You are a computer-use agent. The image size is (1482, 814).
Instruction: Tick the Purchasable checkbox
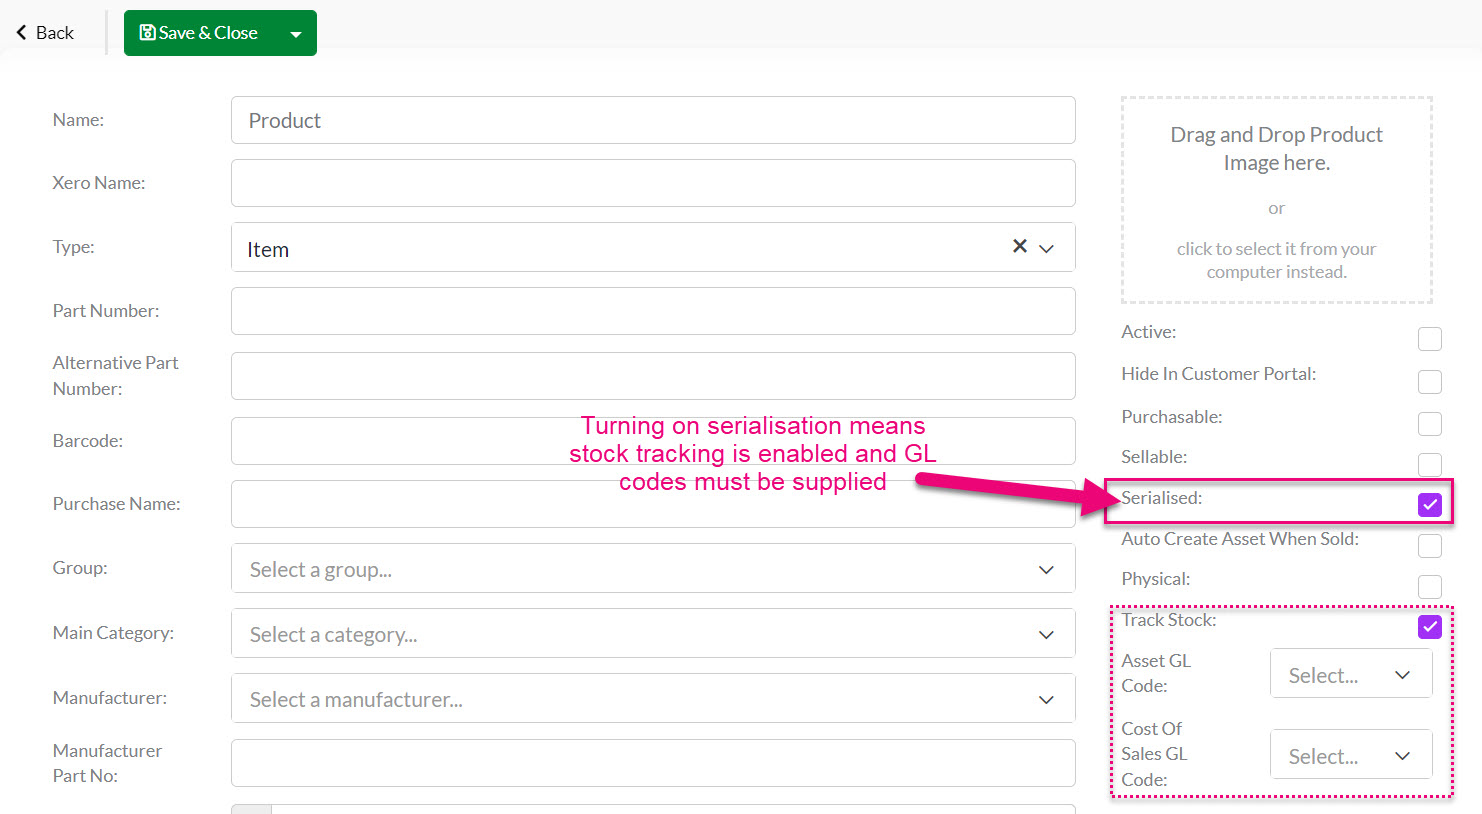pyautogui.click(x=1430, y=424)
